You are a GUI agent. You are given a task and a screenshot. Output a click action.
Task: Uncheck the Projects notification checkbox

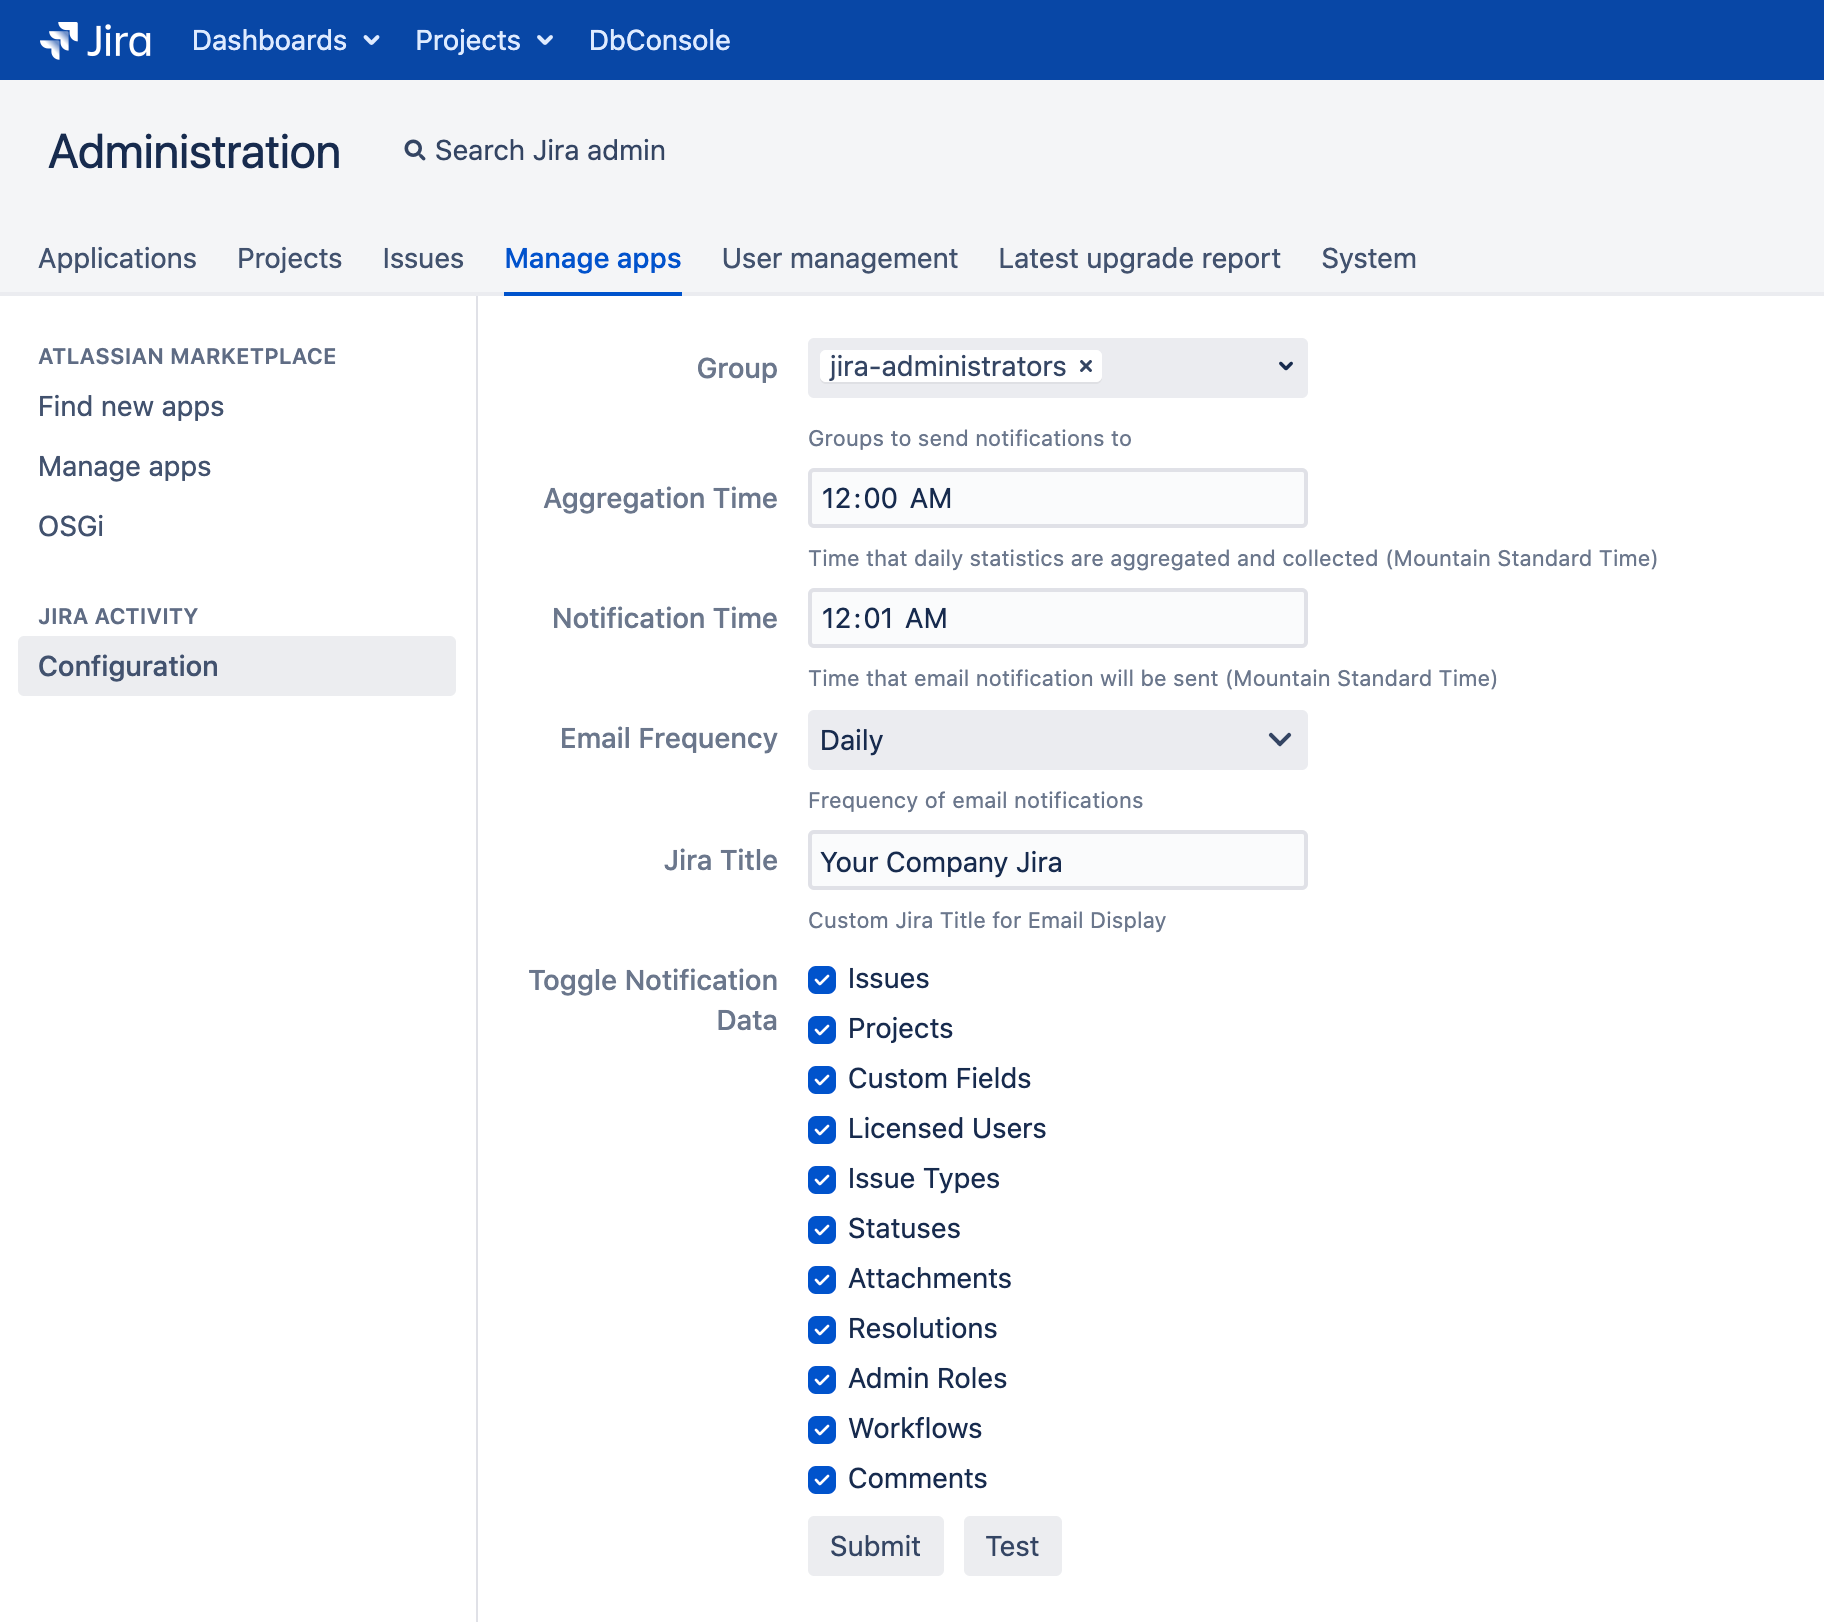click(x=822, y=1030)
